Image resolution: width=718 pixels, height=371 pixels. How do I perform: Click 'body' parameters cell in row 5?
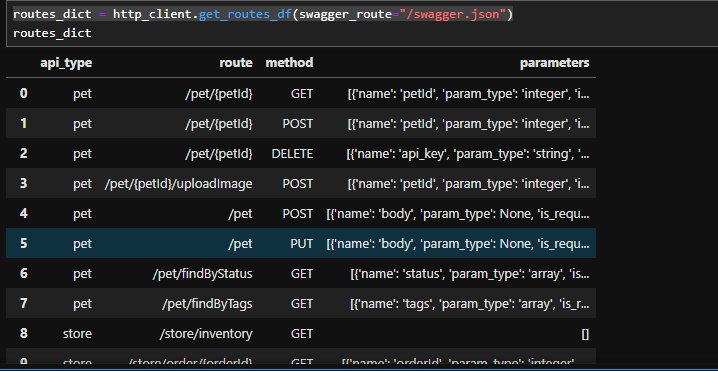coord(458,244)
